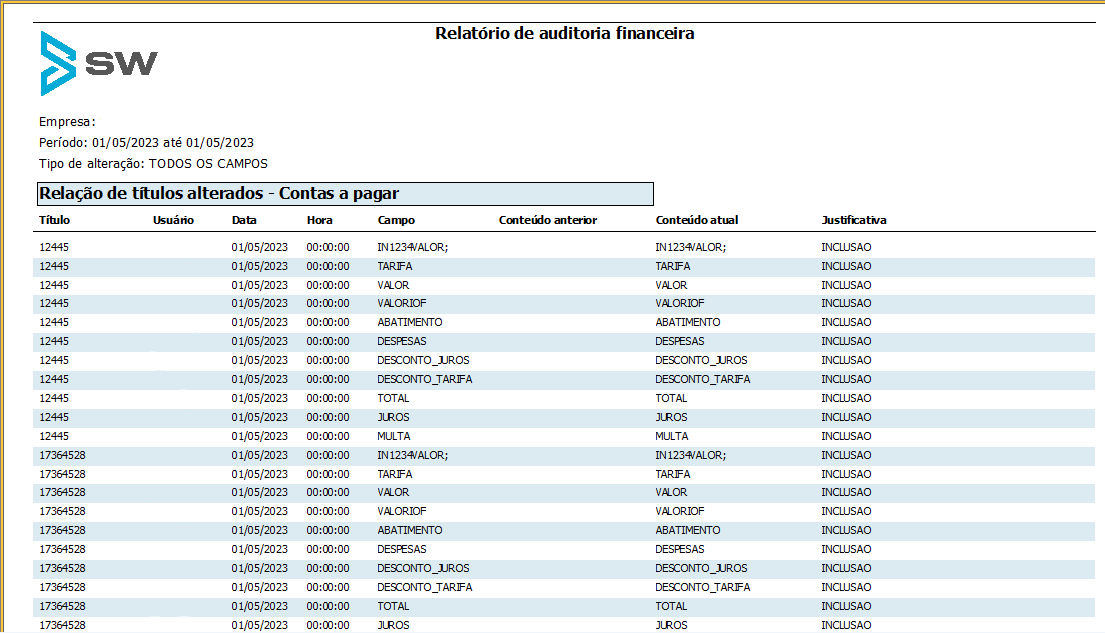Screen dimensions: 1105x633
Task: Select title 12445 in the IN1234VALOR; row
Action: [x=54, y=247]
